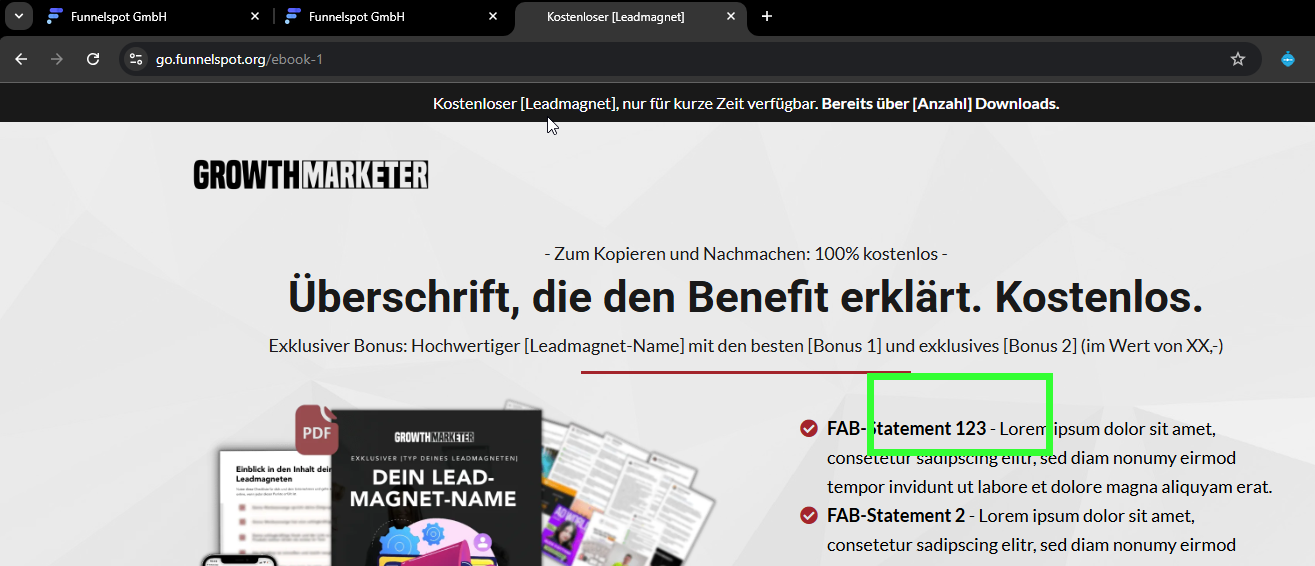
Task: Click the Funnelspot favicon on the first tab
Action: click(x=54, y=17)
